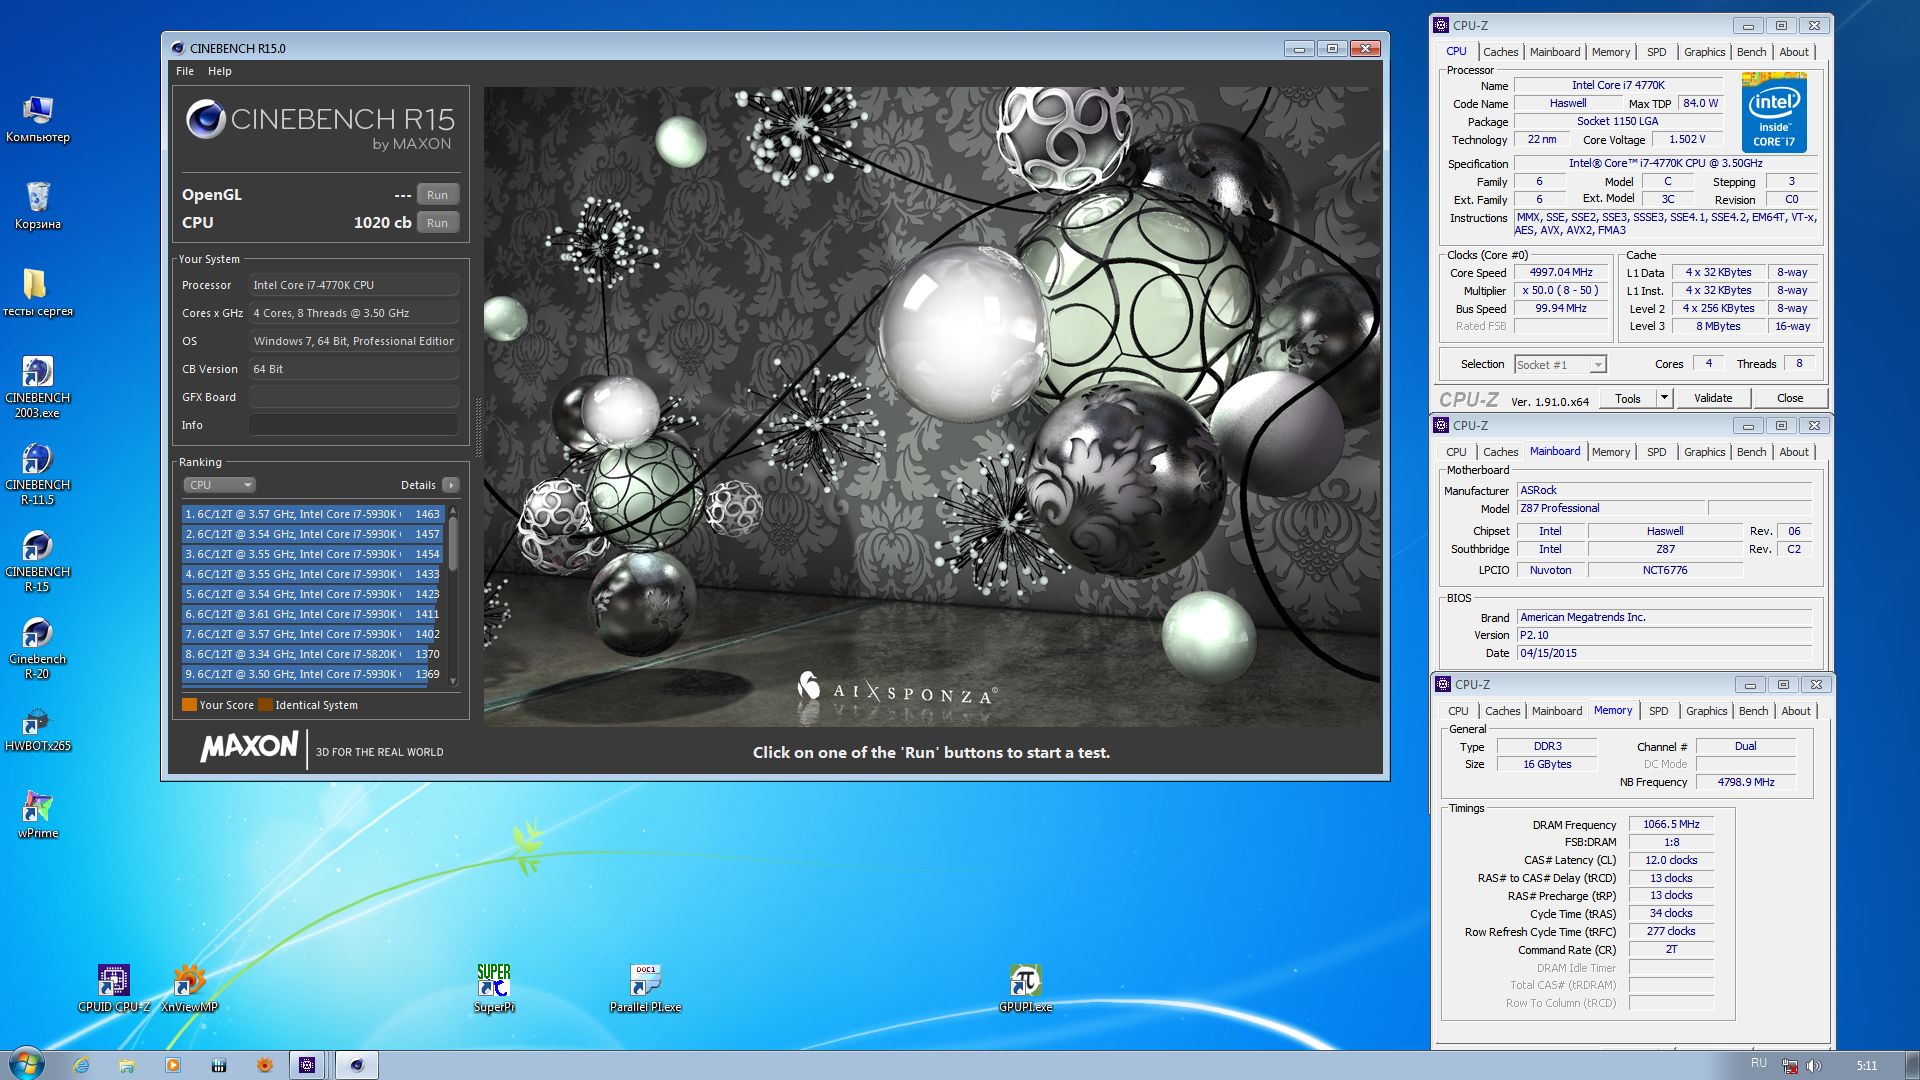Image resolution: width=1920 pixels, height=1080 pixels.
Task: Click the Cinebench panel splitter handle
Action: [x=477, y=428]
